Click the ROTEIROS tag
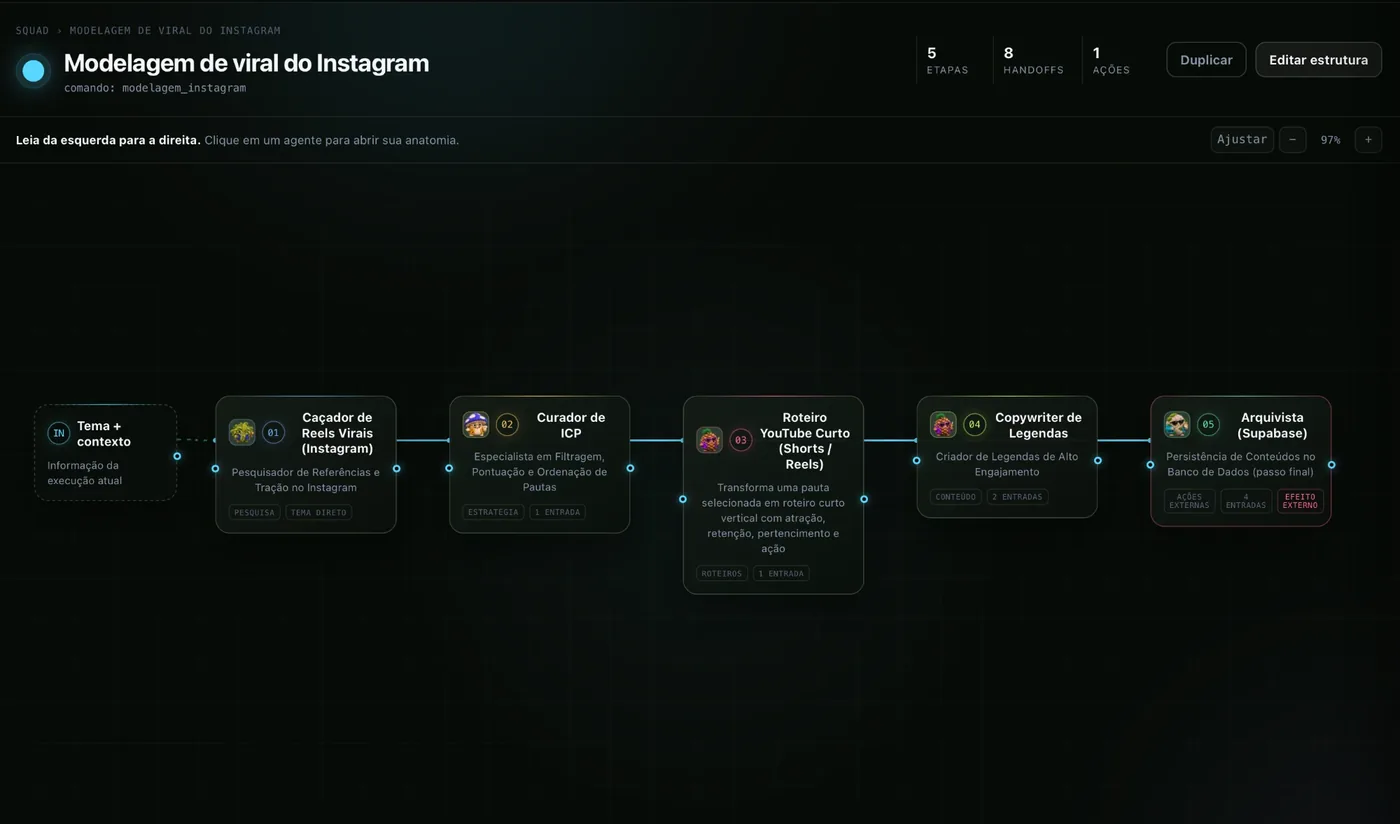 722,574
